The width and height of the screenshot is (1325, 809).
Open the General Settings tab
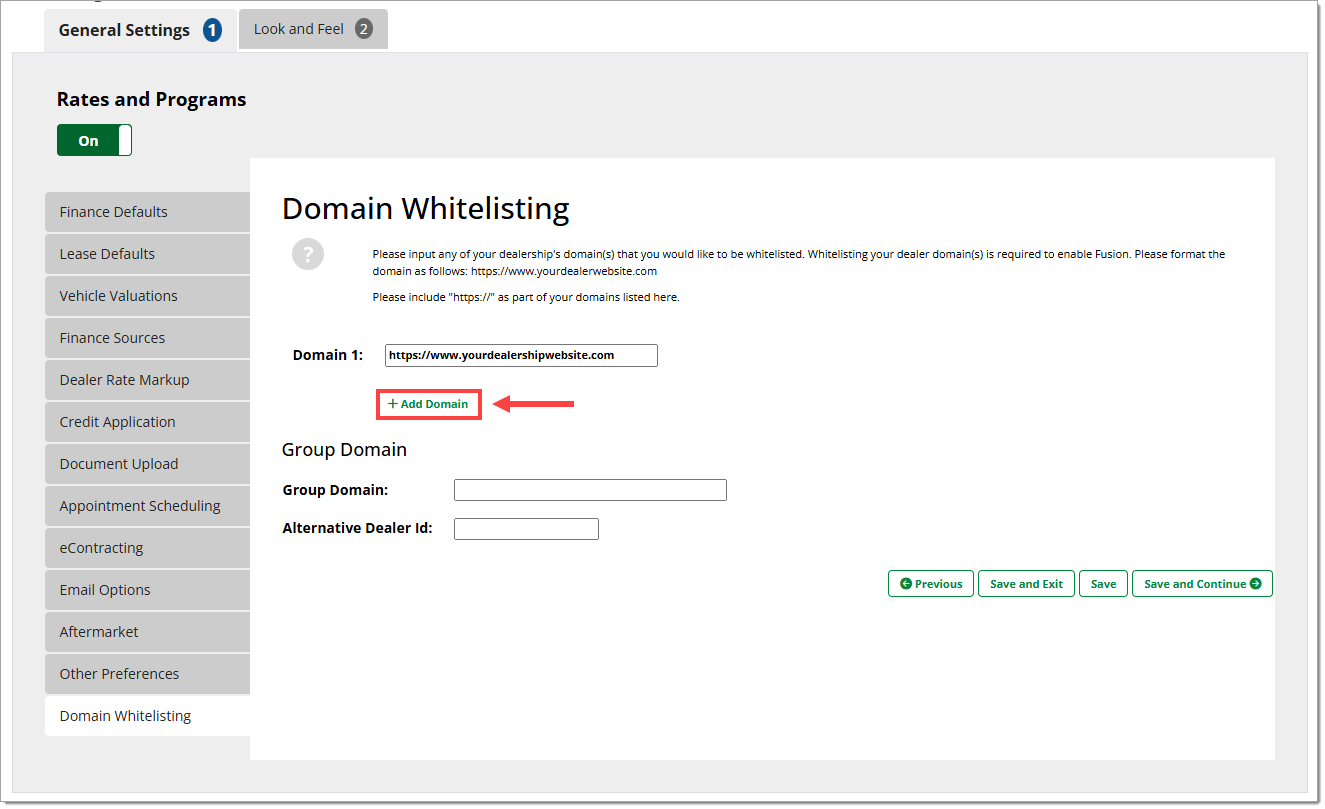click(x=140, y=30)
